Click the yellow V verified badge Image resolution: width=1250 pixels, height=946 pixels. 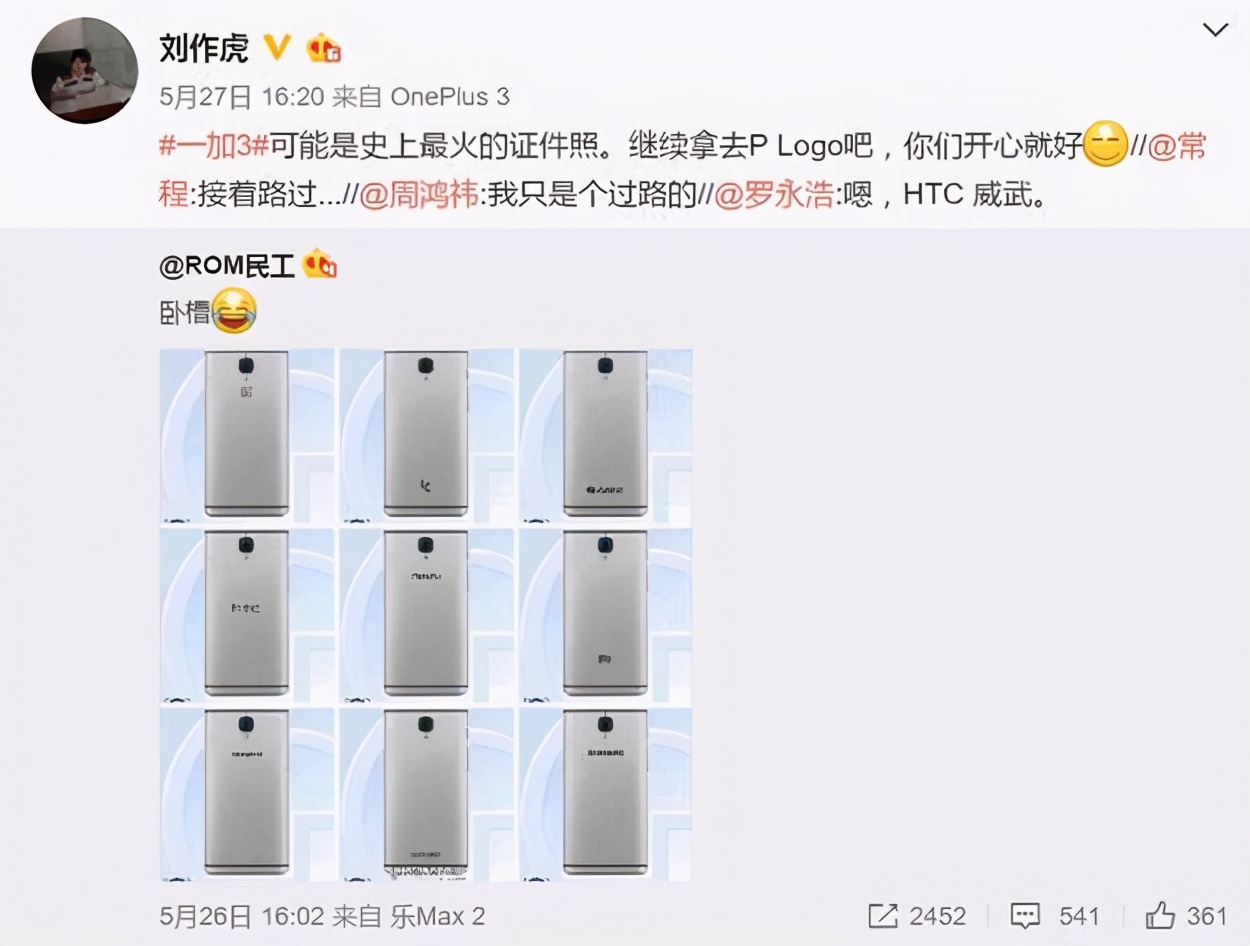(275, 46)
